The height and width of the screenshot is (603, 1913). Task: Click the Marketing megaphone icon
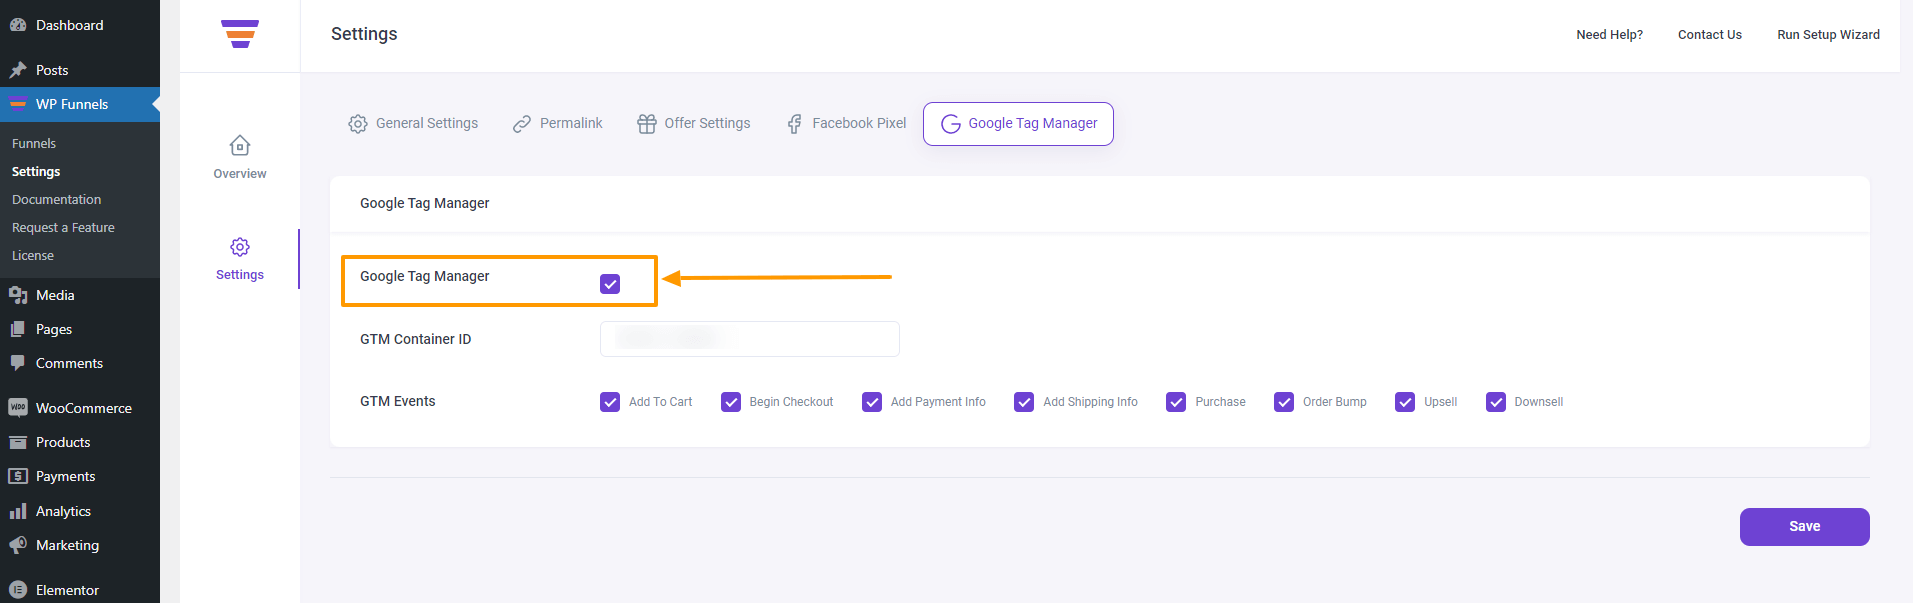click(18, 545)
